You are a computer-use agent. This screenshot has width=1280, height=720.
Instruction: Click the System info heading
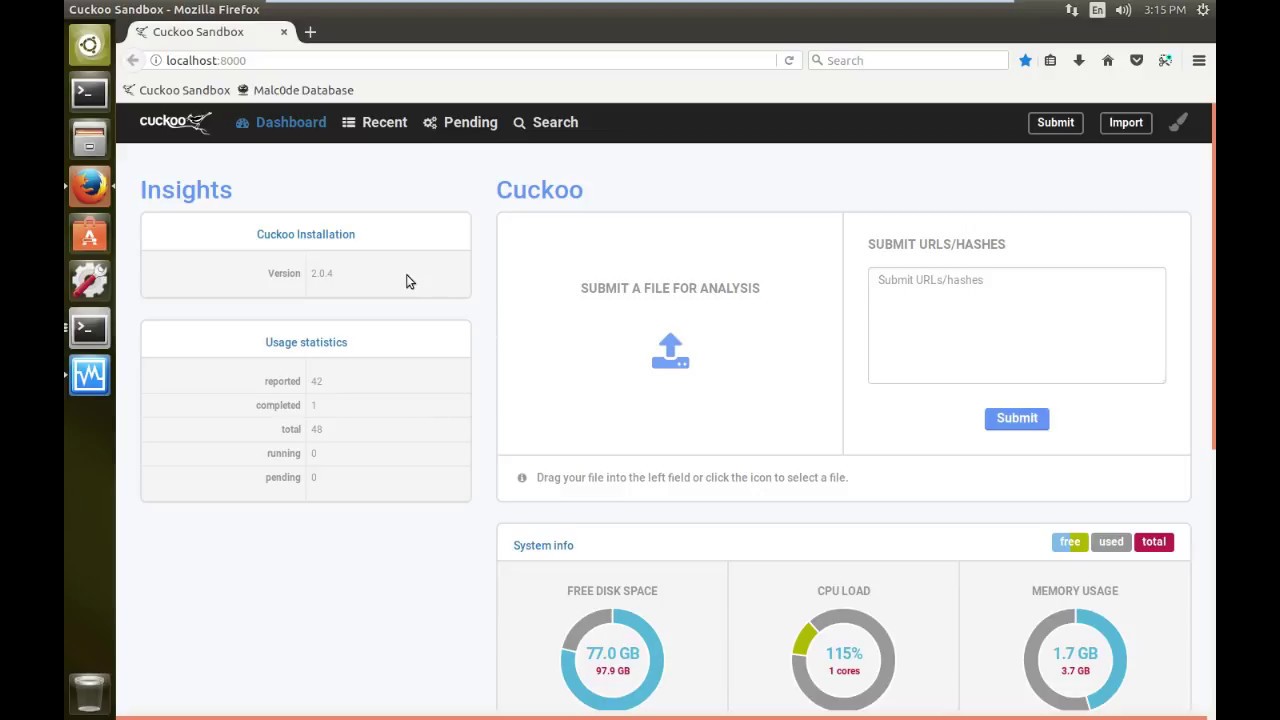pos(543,545)
